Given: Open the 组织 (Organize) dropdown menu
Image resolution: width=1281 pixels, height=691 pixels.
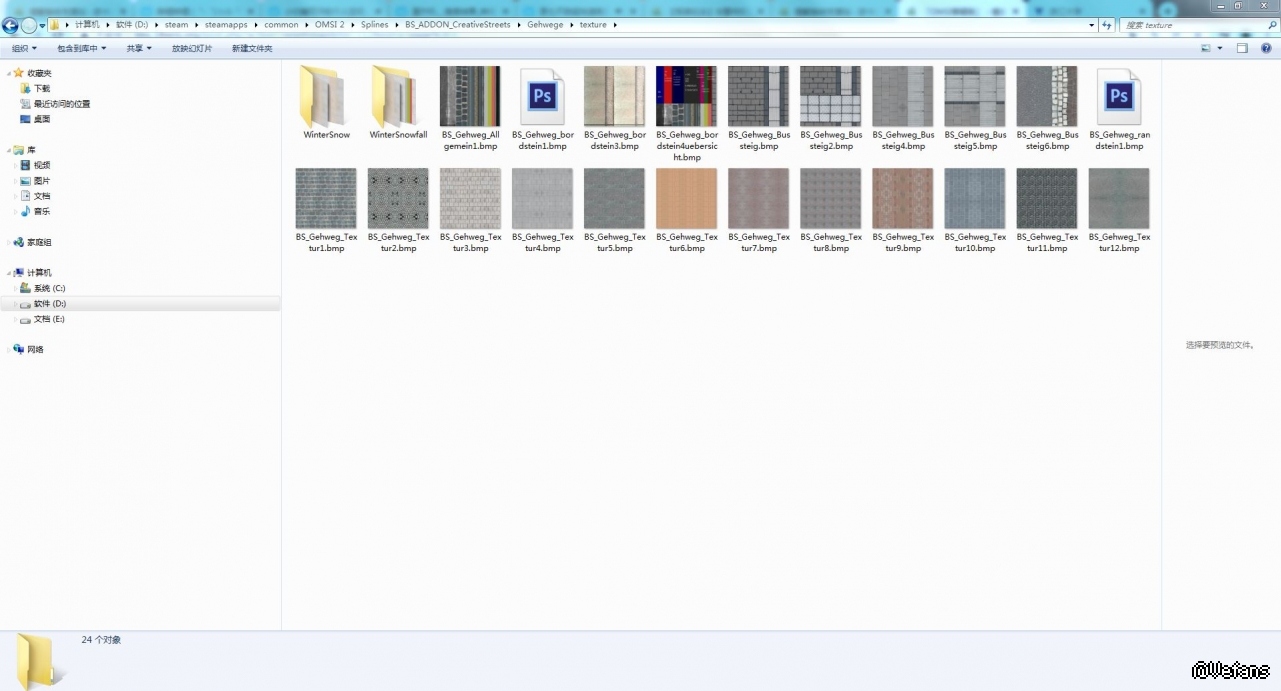Looking at the screenshot, I should click(x=24, y=48).
